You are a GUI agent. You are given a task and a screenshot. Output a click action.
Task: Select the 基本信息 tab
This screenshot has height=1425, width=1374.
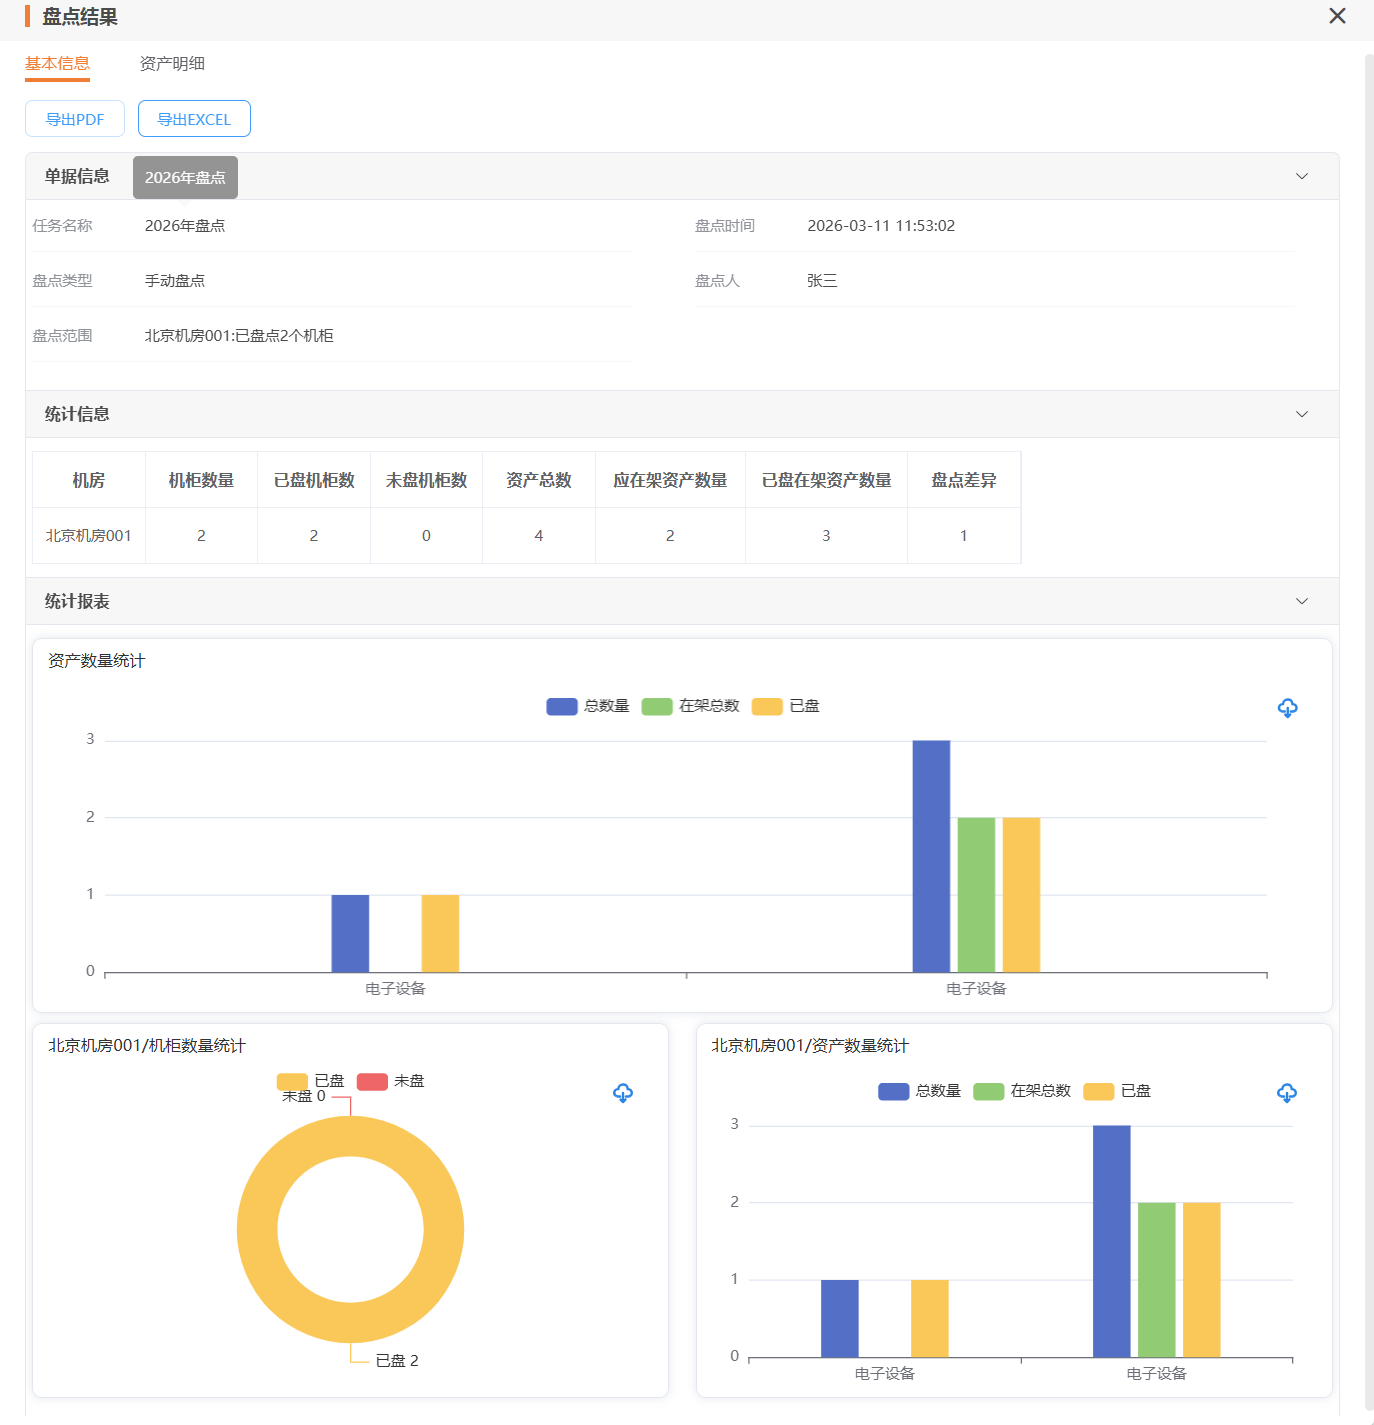point(57,63)
